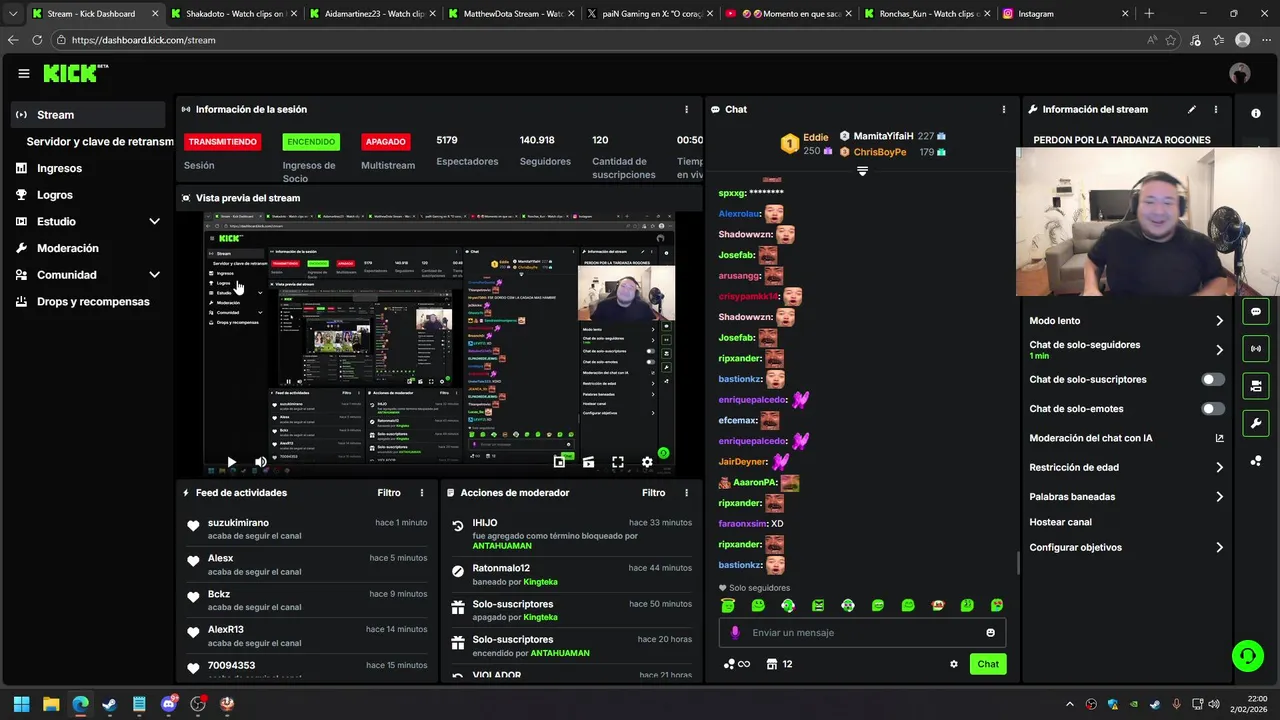Toggle theater mode in stream preview
Screen dimensions: 1280x720
click(x=588, y=462)
